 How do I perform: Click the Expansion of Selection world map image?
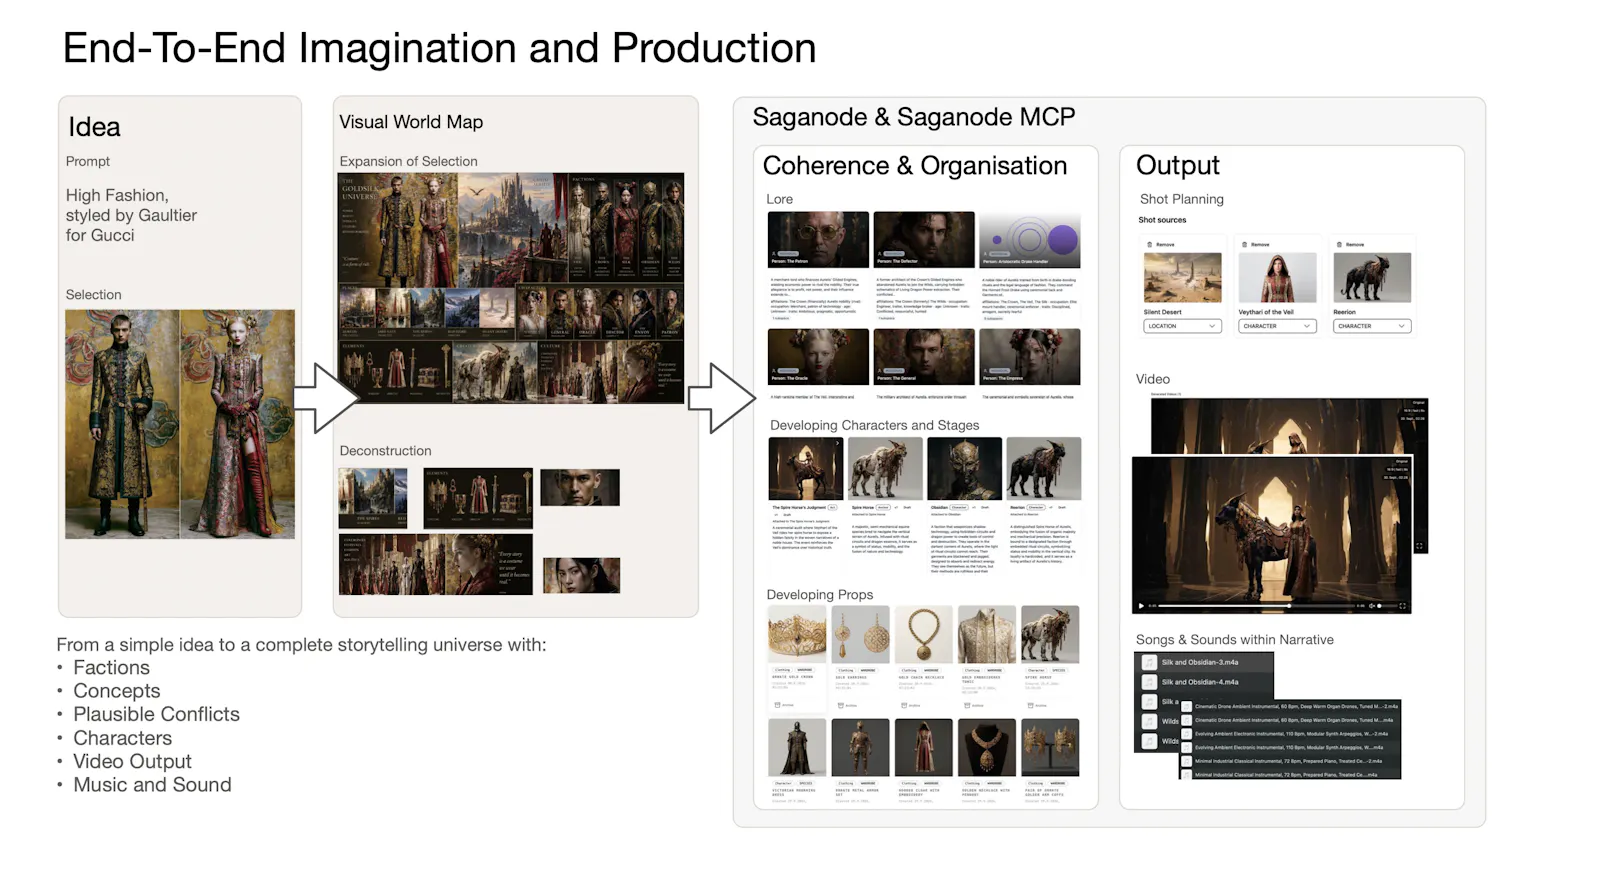click(x=511, y=288)
